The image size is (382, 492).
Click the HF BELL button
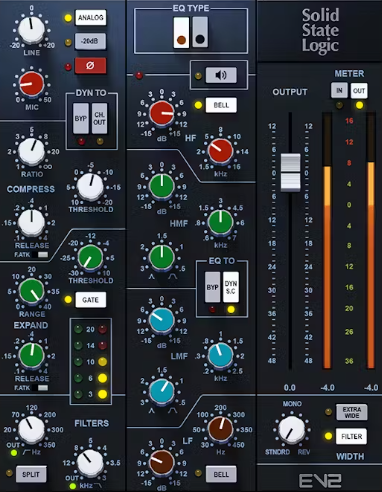(221, 105)
